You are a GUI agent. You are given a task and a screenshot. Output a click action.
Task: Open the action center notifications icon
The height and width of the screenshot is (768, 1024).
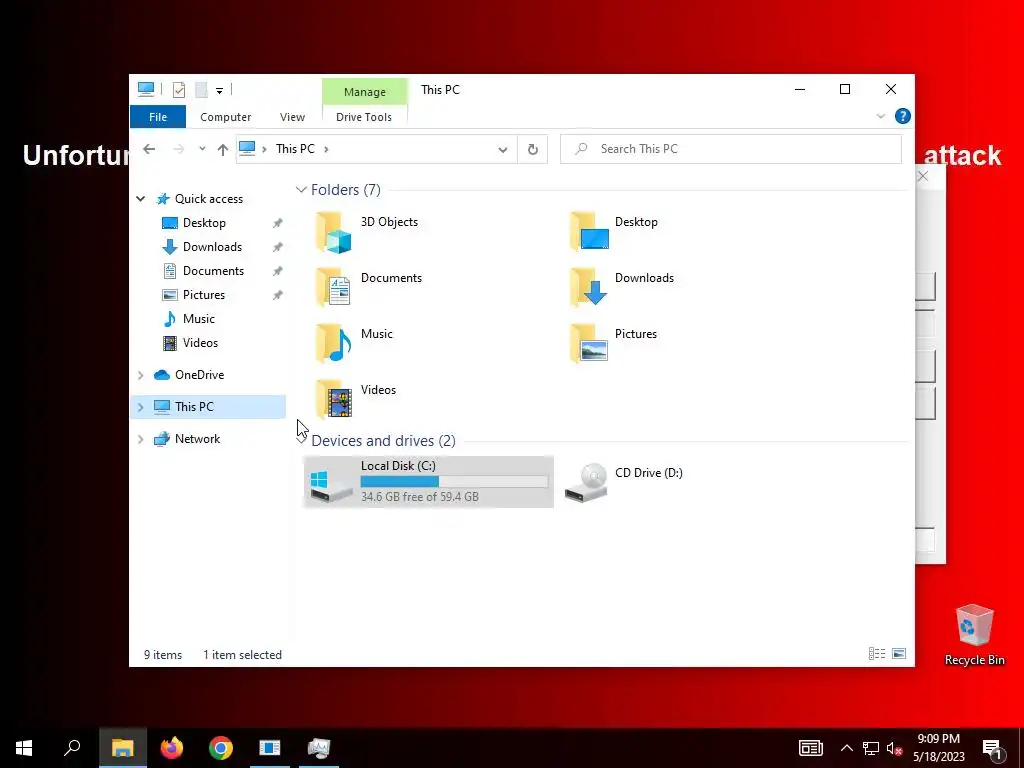(x=991, y=748)
